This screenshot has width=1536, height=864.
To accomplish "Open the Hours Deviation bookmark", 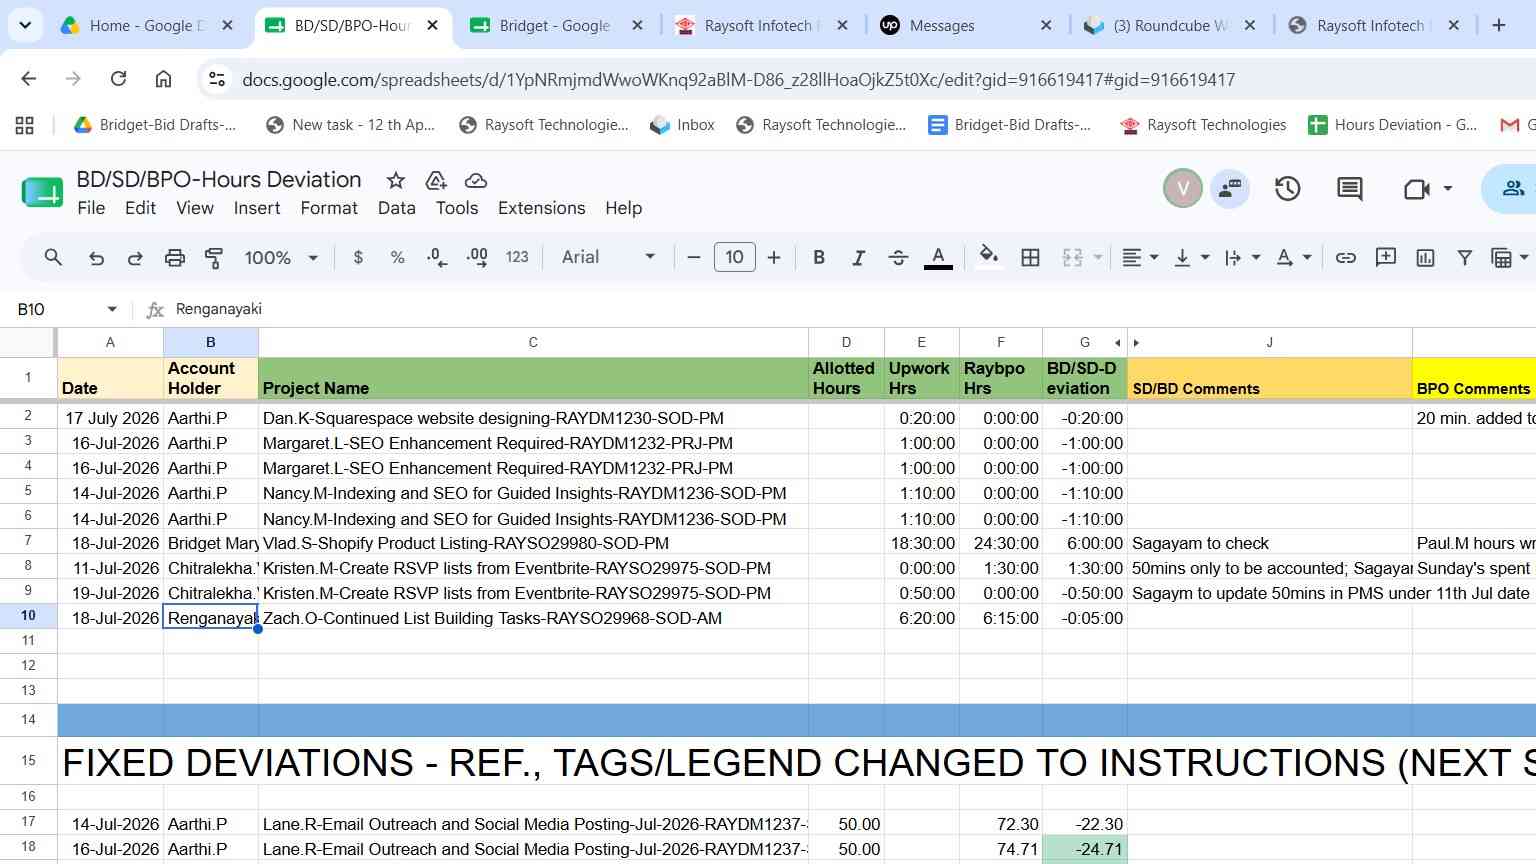I will pos(1393,125).
